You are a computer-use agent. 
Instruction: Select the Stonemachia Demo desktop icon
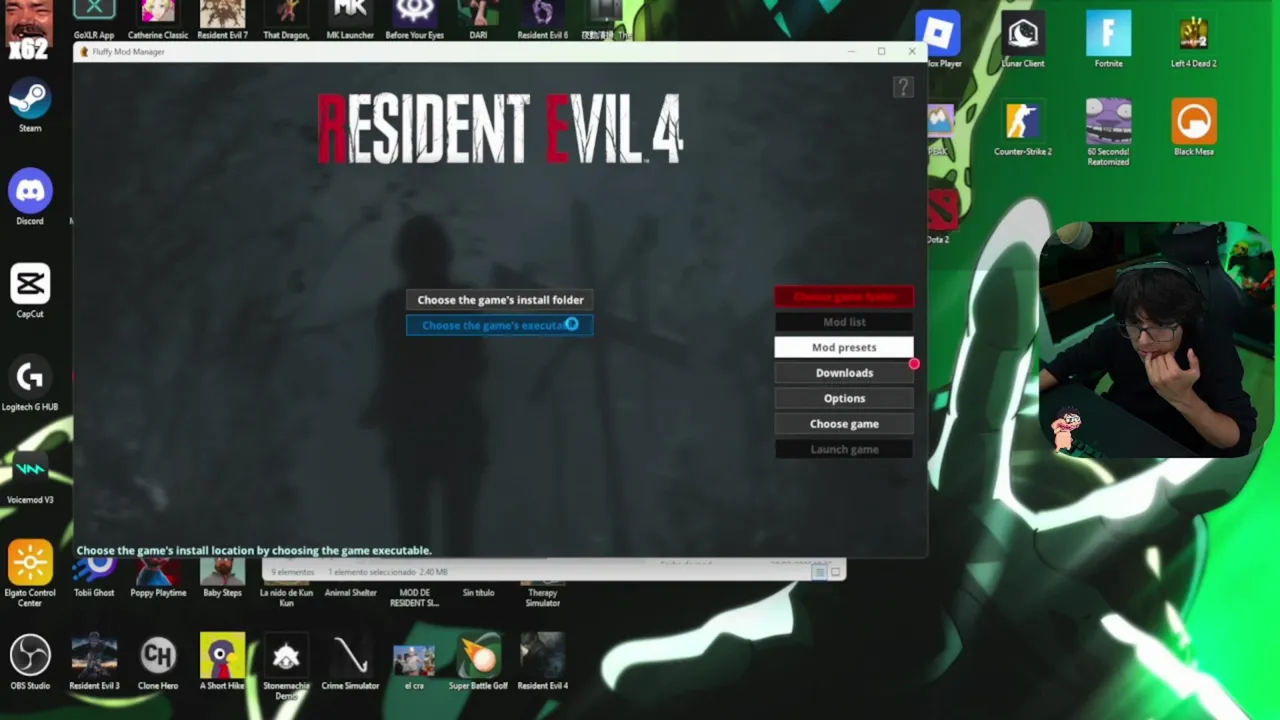point(286,666)
